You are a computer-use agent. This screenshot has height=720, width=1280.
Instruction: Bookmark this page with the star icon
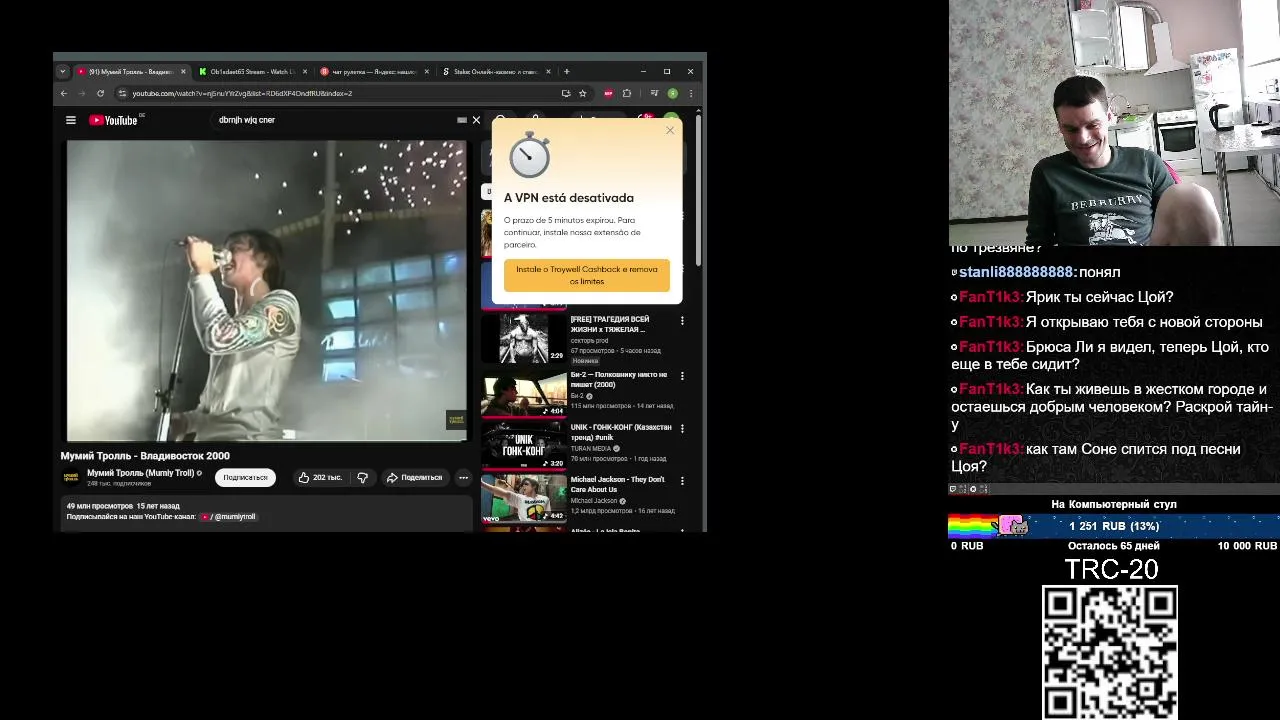click(583, 93)
